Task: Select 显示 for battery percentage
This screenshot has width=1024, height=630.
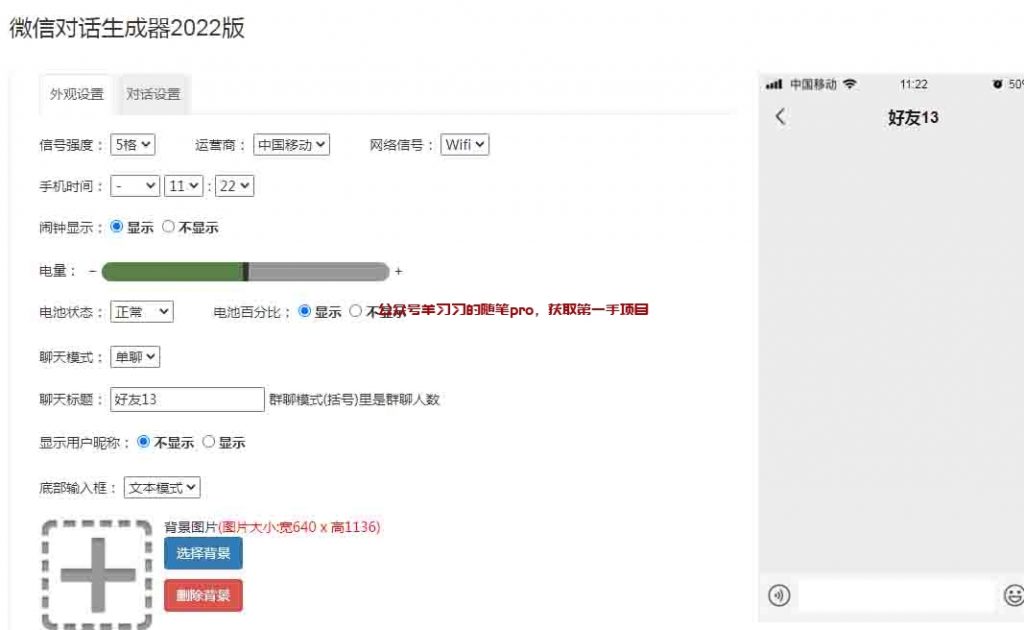Action: (x=305, y=312)
